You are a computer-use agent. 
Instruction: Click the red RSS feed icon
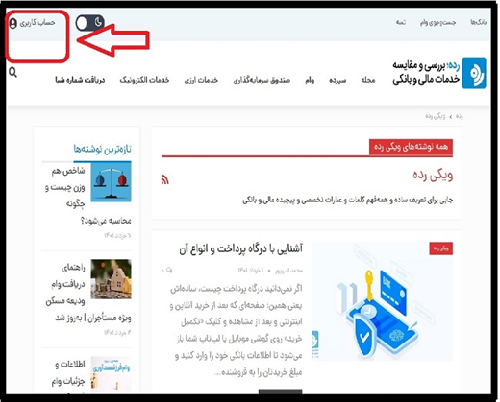tap(165, 180)
